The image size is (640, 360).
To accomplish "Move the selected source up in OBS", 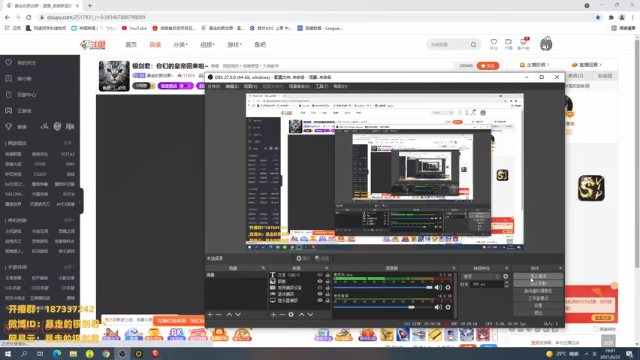I will click(x=302, y=315).
